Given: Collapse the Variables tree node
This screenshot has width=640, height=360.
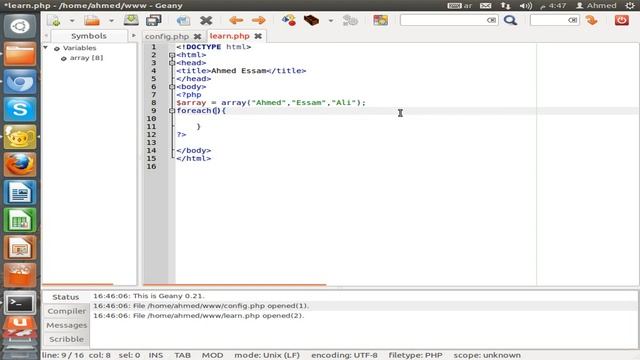Looking at the screenshot, I should pos(46,48).
